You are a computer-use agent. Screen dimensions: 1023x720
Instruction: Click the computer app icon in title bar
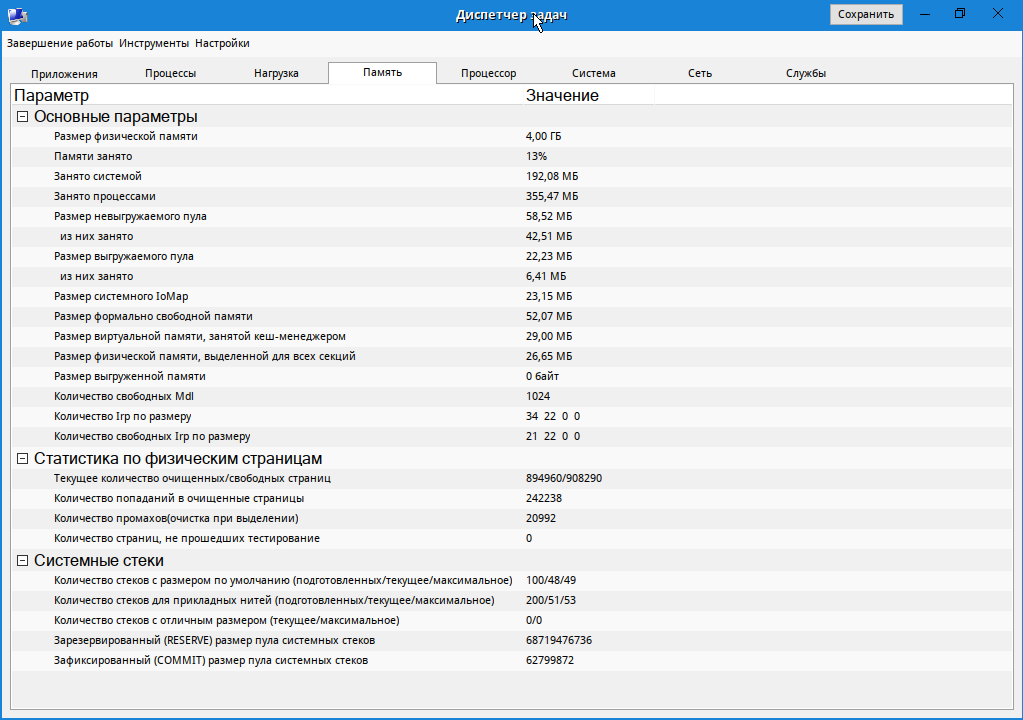click(18, 15)
